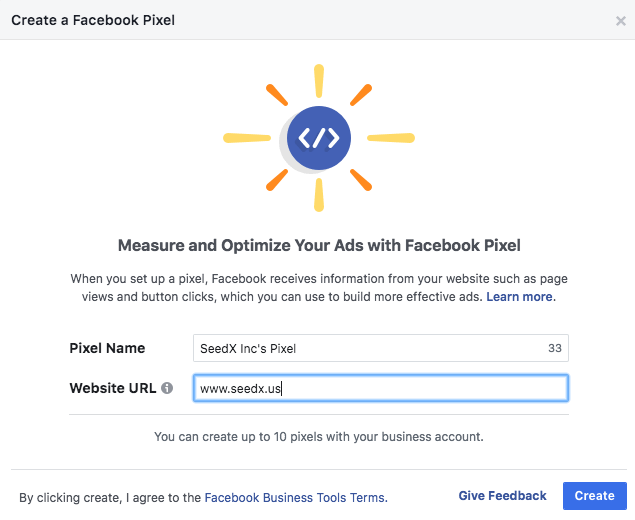Click the Pixel Name label
This screenshot has height=520, width=635.
tap(107, 348)
